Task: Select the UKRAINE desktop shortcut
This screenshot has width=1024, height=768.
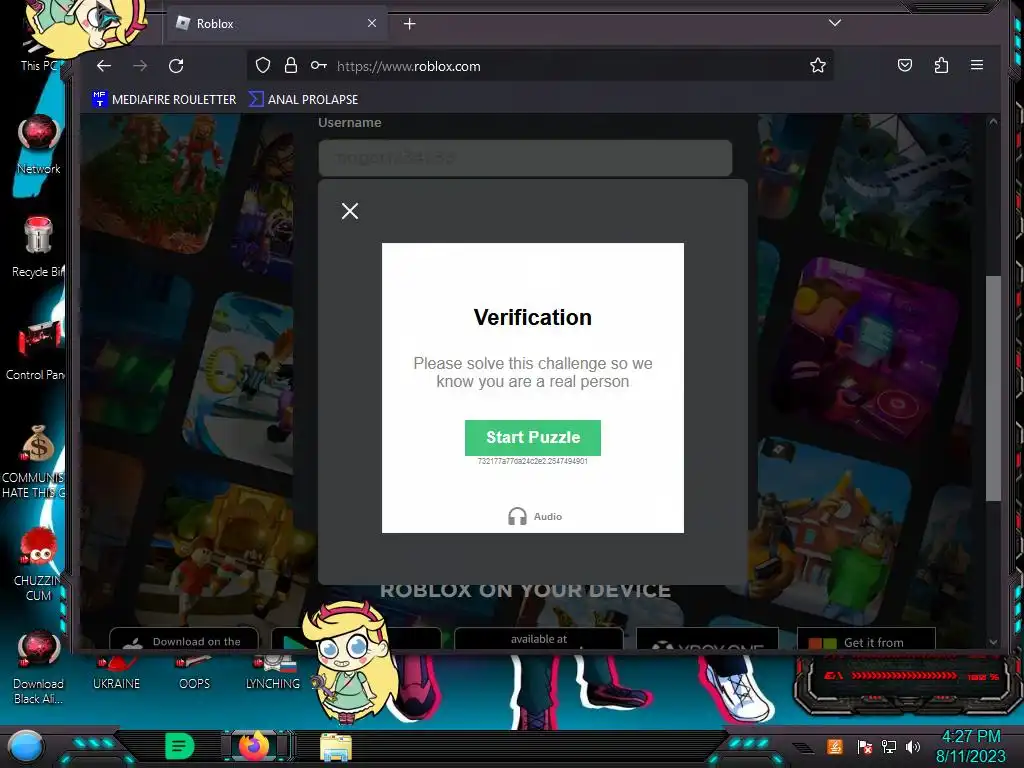Action: coord(116,673)
